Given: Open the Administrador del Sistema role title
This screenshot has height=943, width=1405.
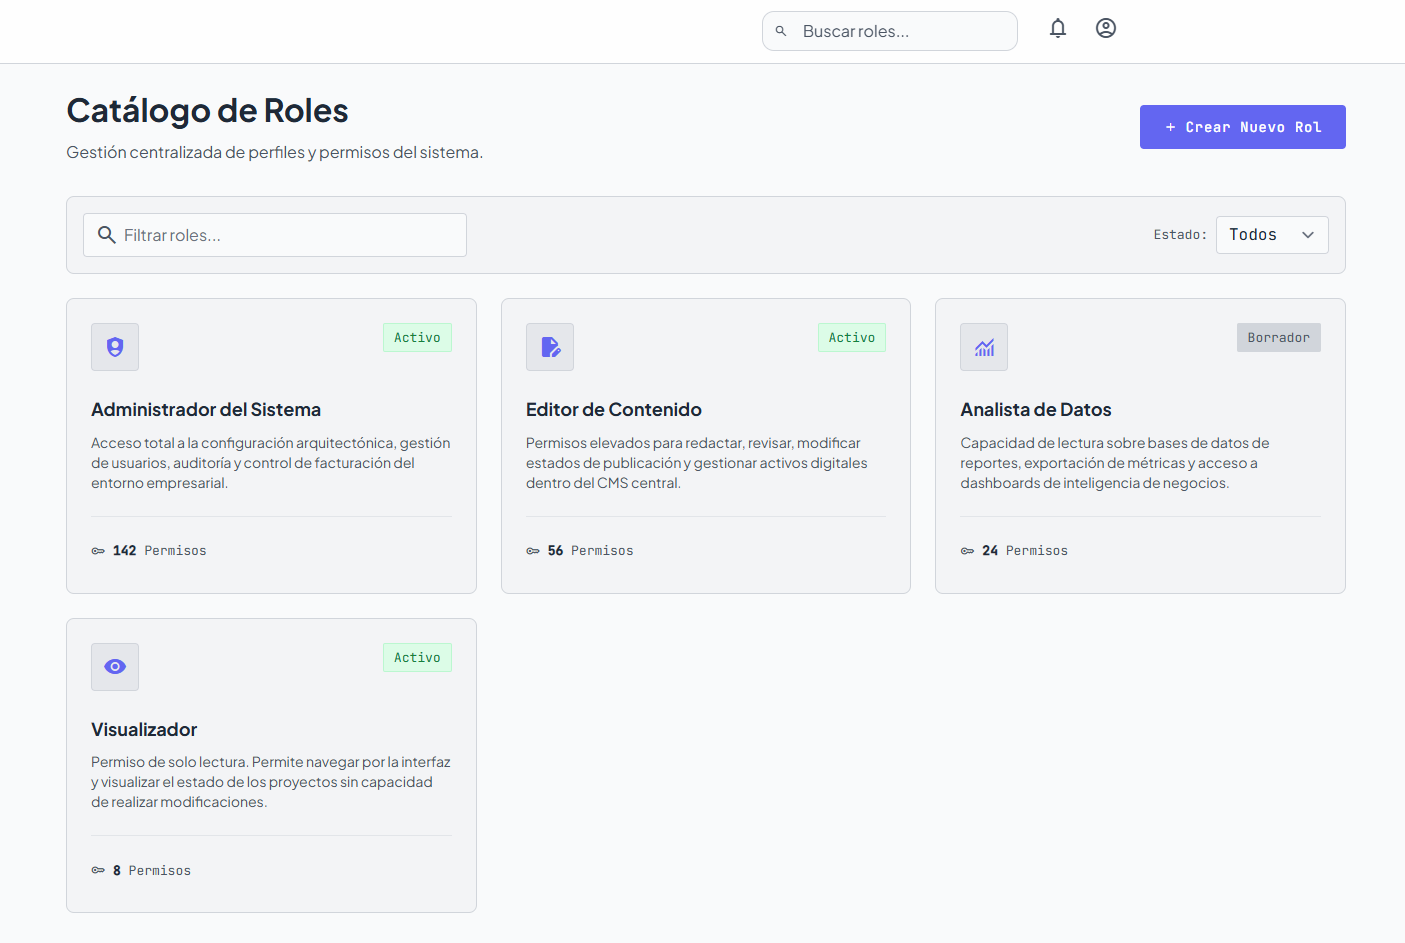Looking at the screenshot, I should (x=206, y=409).
